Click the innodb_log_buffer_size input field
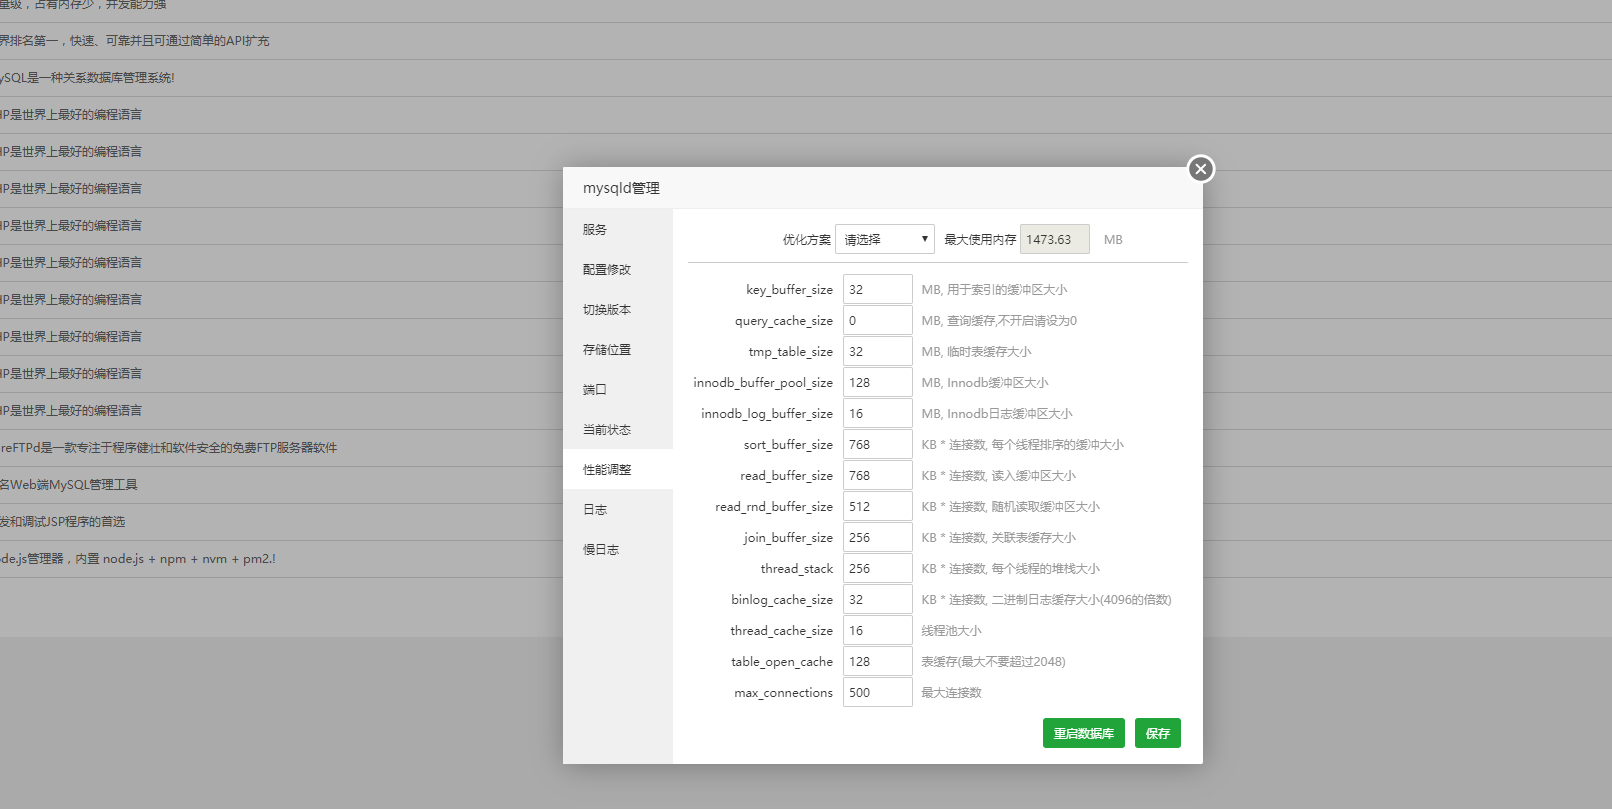Image resolution: width=1612 pixels, height=809 pixels. tap(878, 413)
